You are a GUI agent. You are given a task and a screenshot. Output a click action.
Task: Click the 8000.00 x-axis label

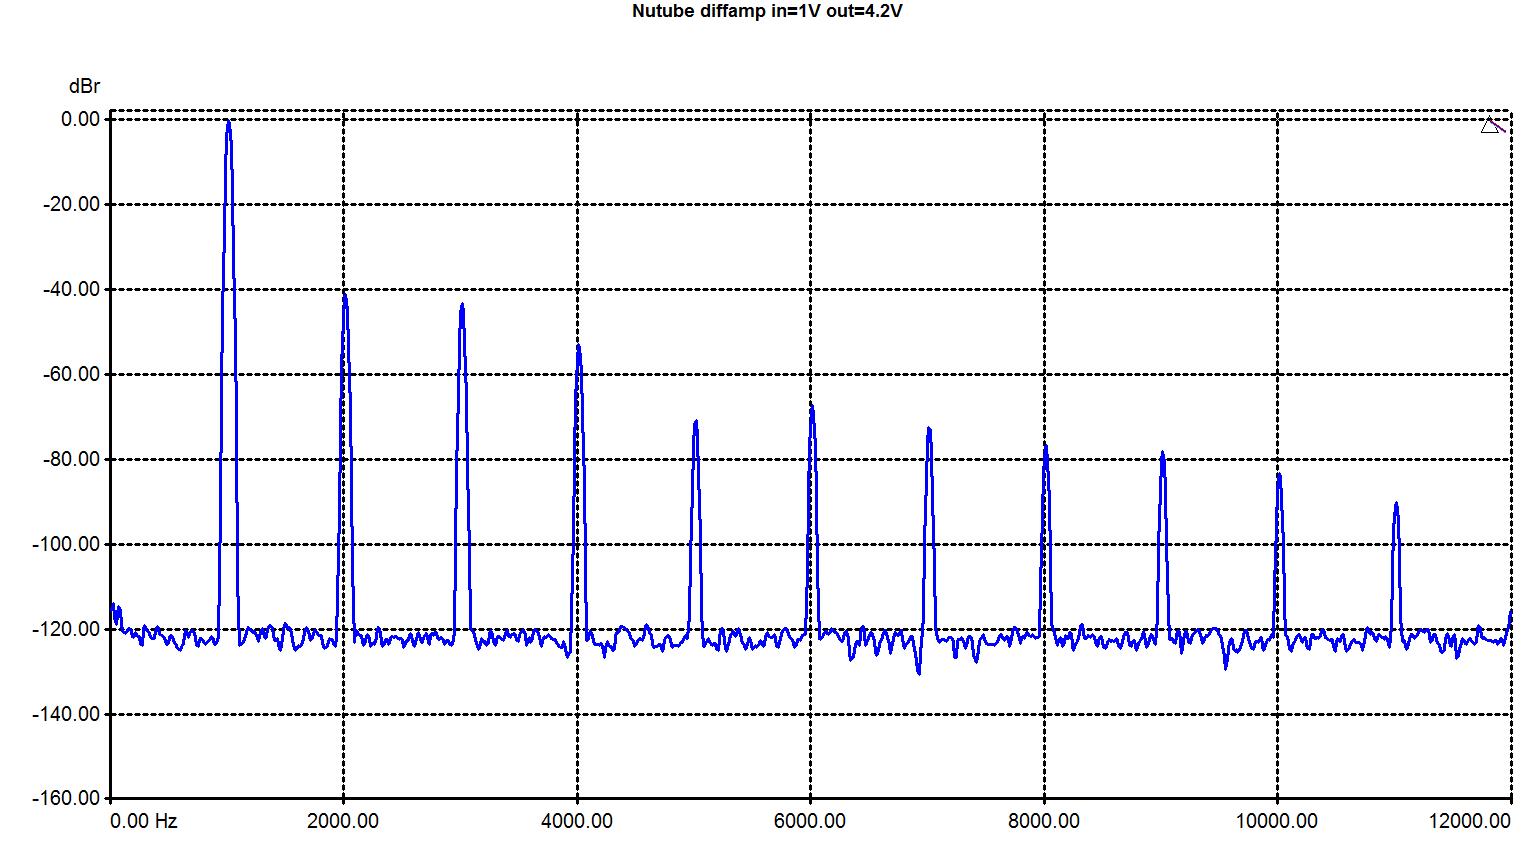click(x=1044, y=821)
